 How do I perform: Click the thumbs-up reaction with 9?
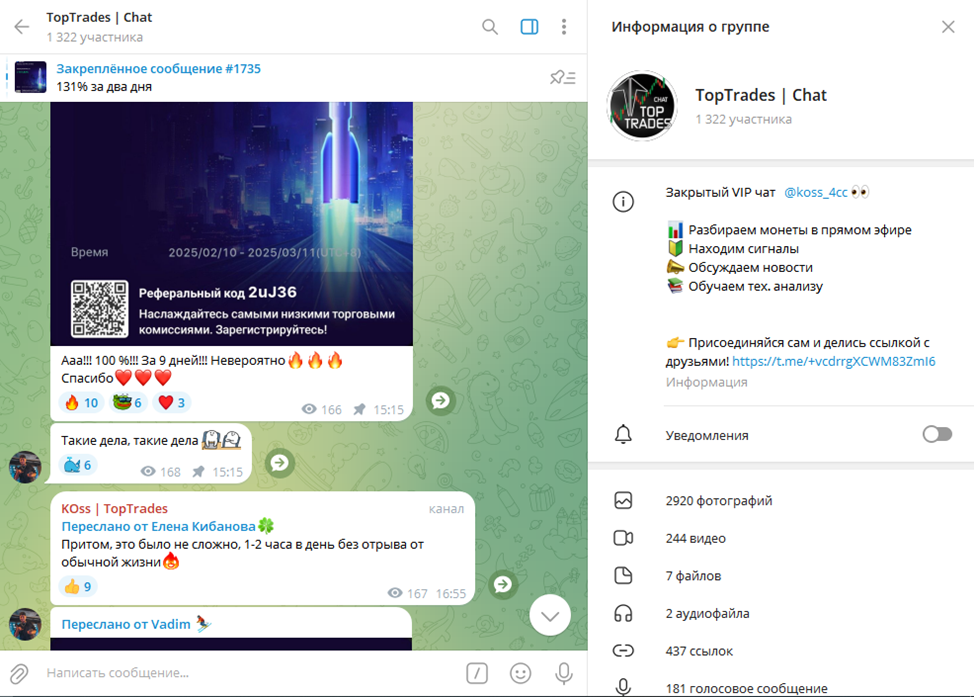tap(78, 587)
